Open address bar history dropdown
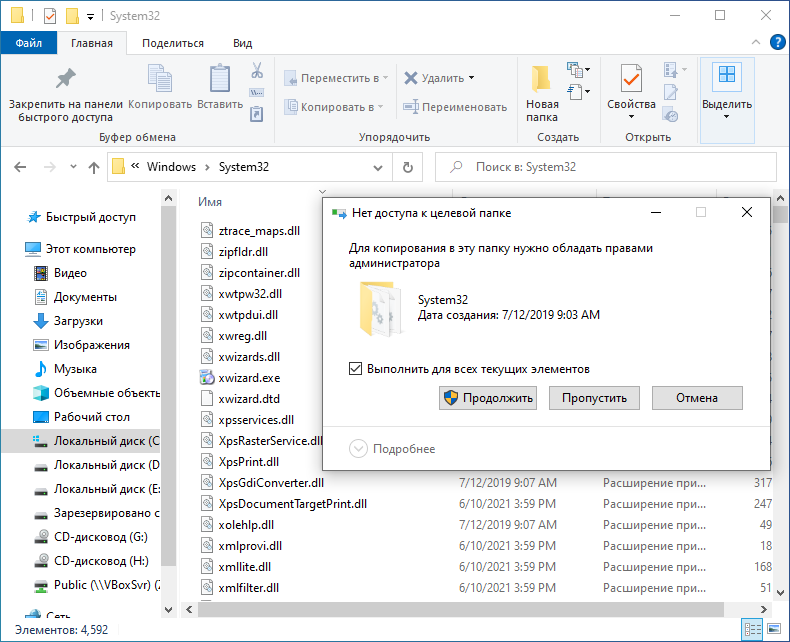The height and width of the screenshot is (642, 790). pyautogui.click(x=378, y=167)
